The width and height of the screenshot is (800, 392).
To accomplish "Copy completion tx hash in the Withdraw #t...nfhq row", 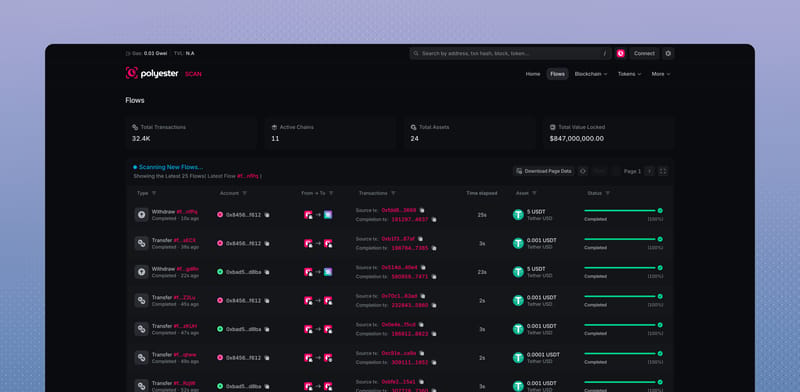I will (434, 219).
